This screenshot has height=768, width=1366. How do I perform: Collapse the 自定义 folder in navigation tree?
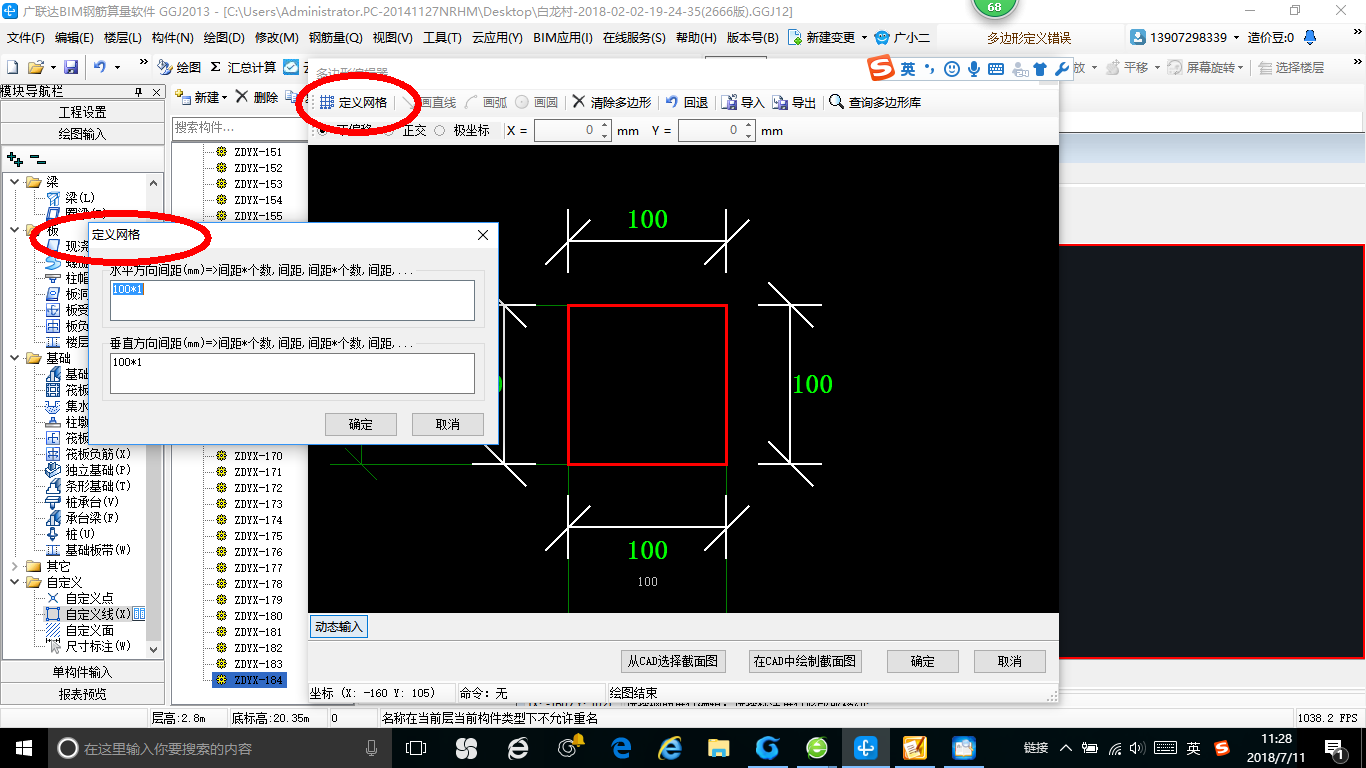pos(15,582)
